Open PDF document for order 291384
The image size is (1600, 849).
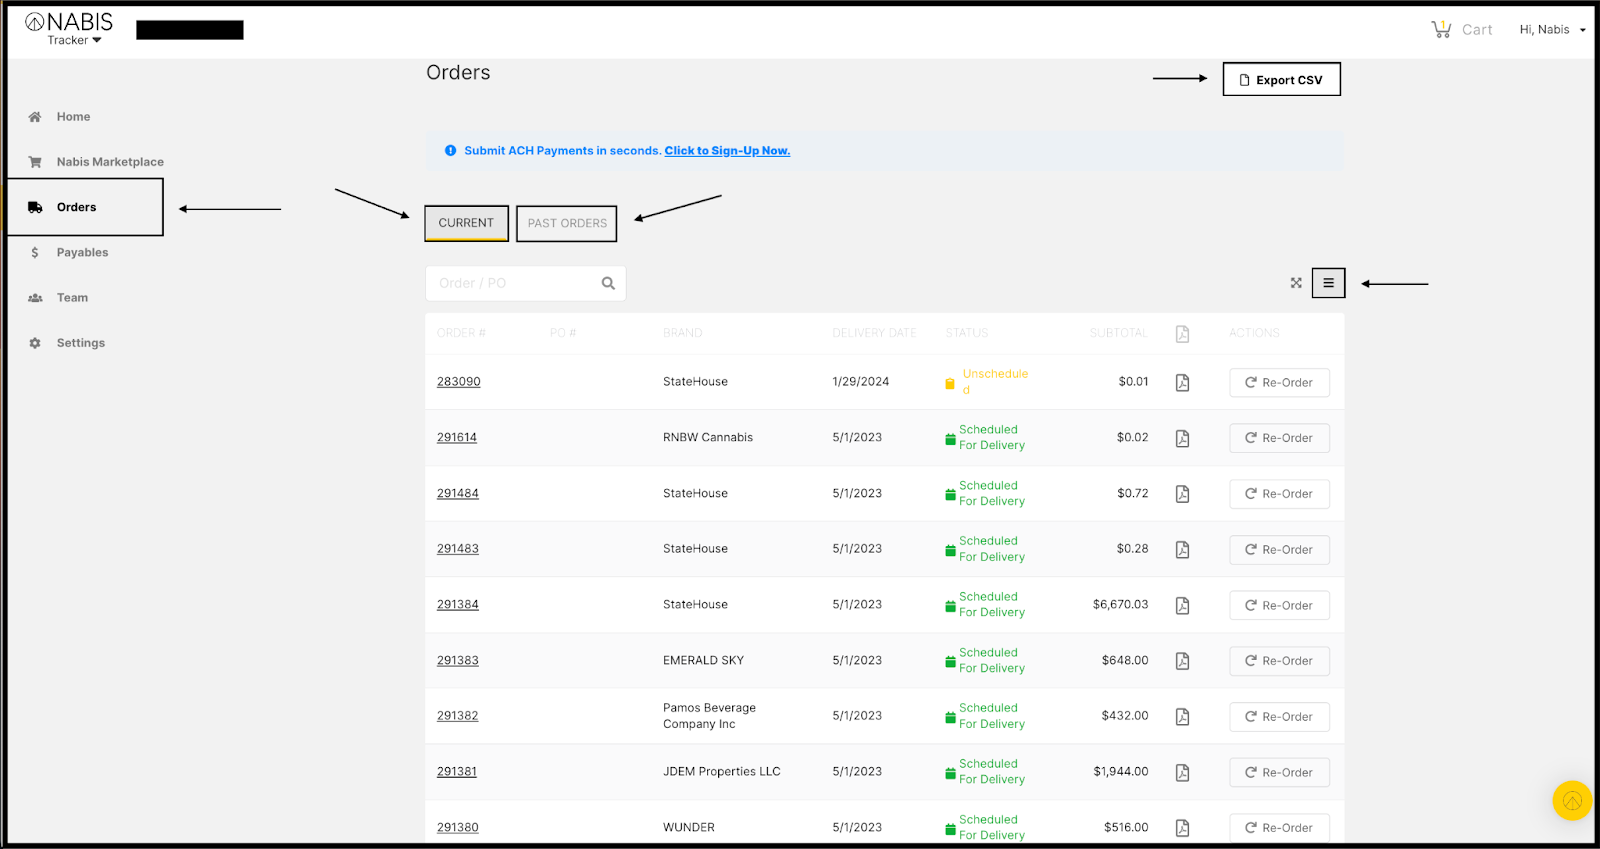[1182, 606]
